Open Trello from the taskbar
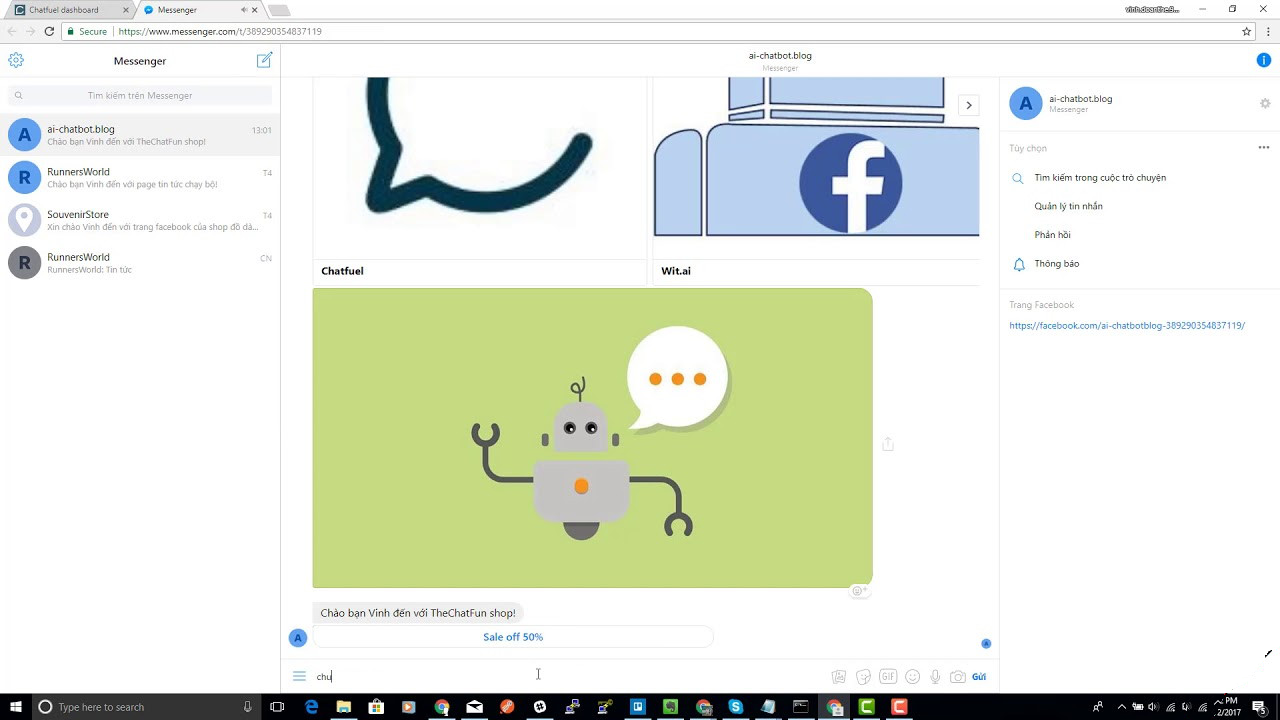Screen dimensions: 1280x720 638,707
